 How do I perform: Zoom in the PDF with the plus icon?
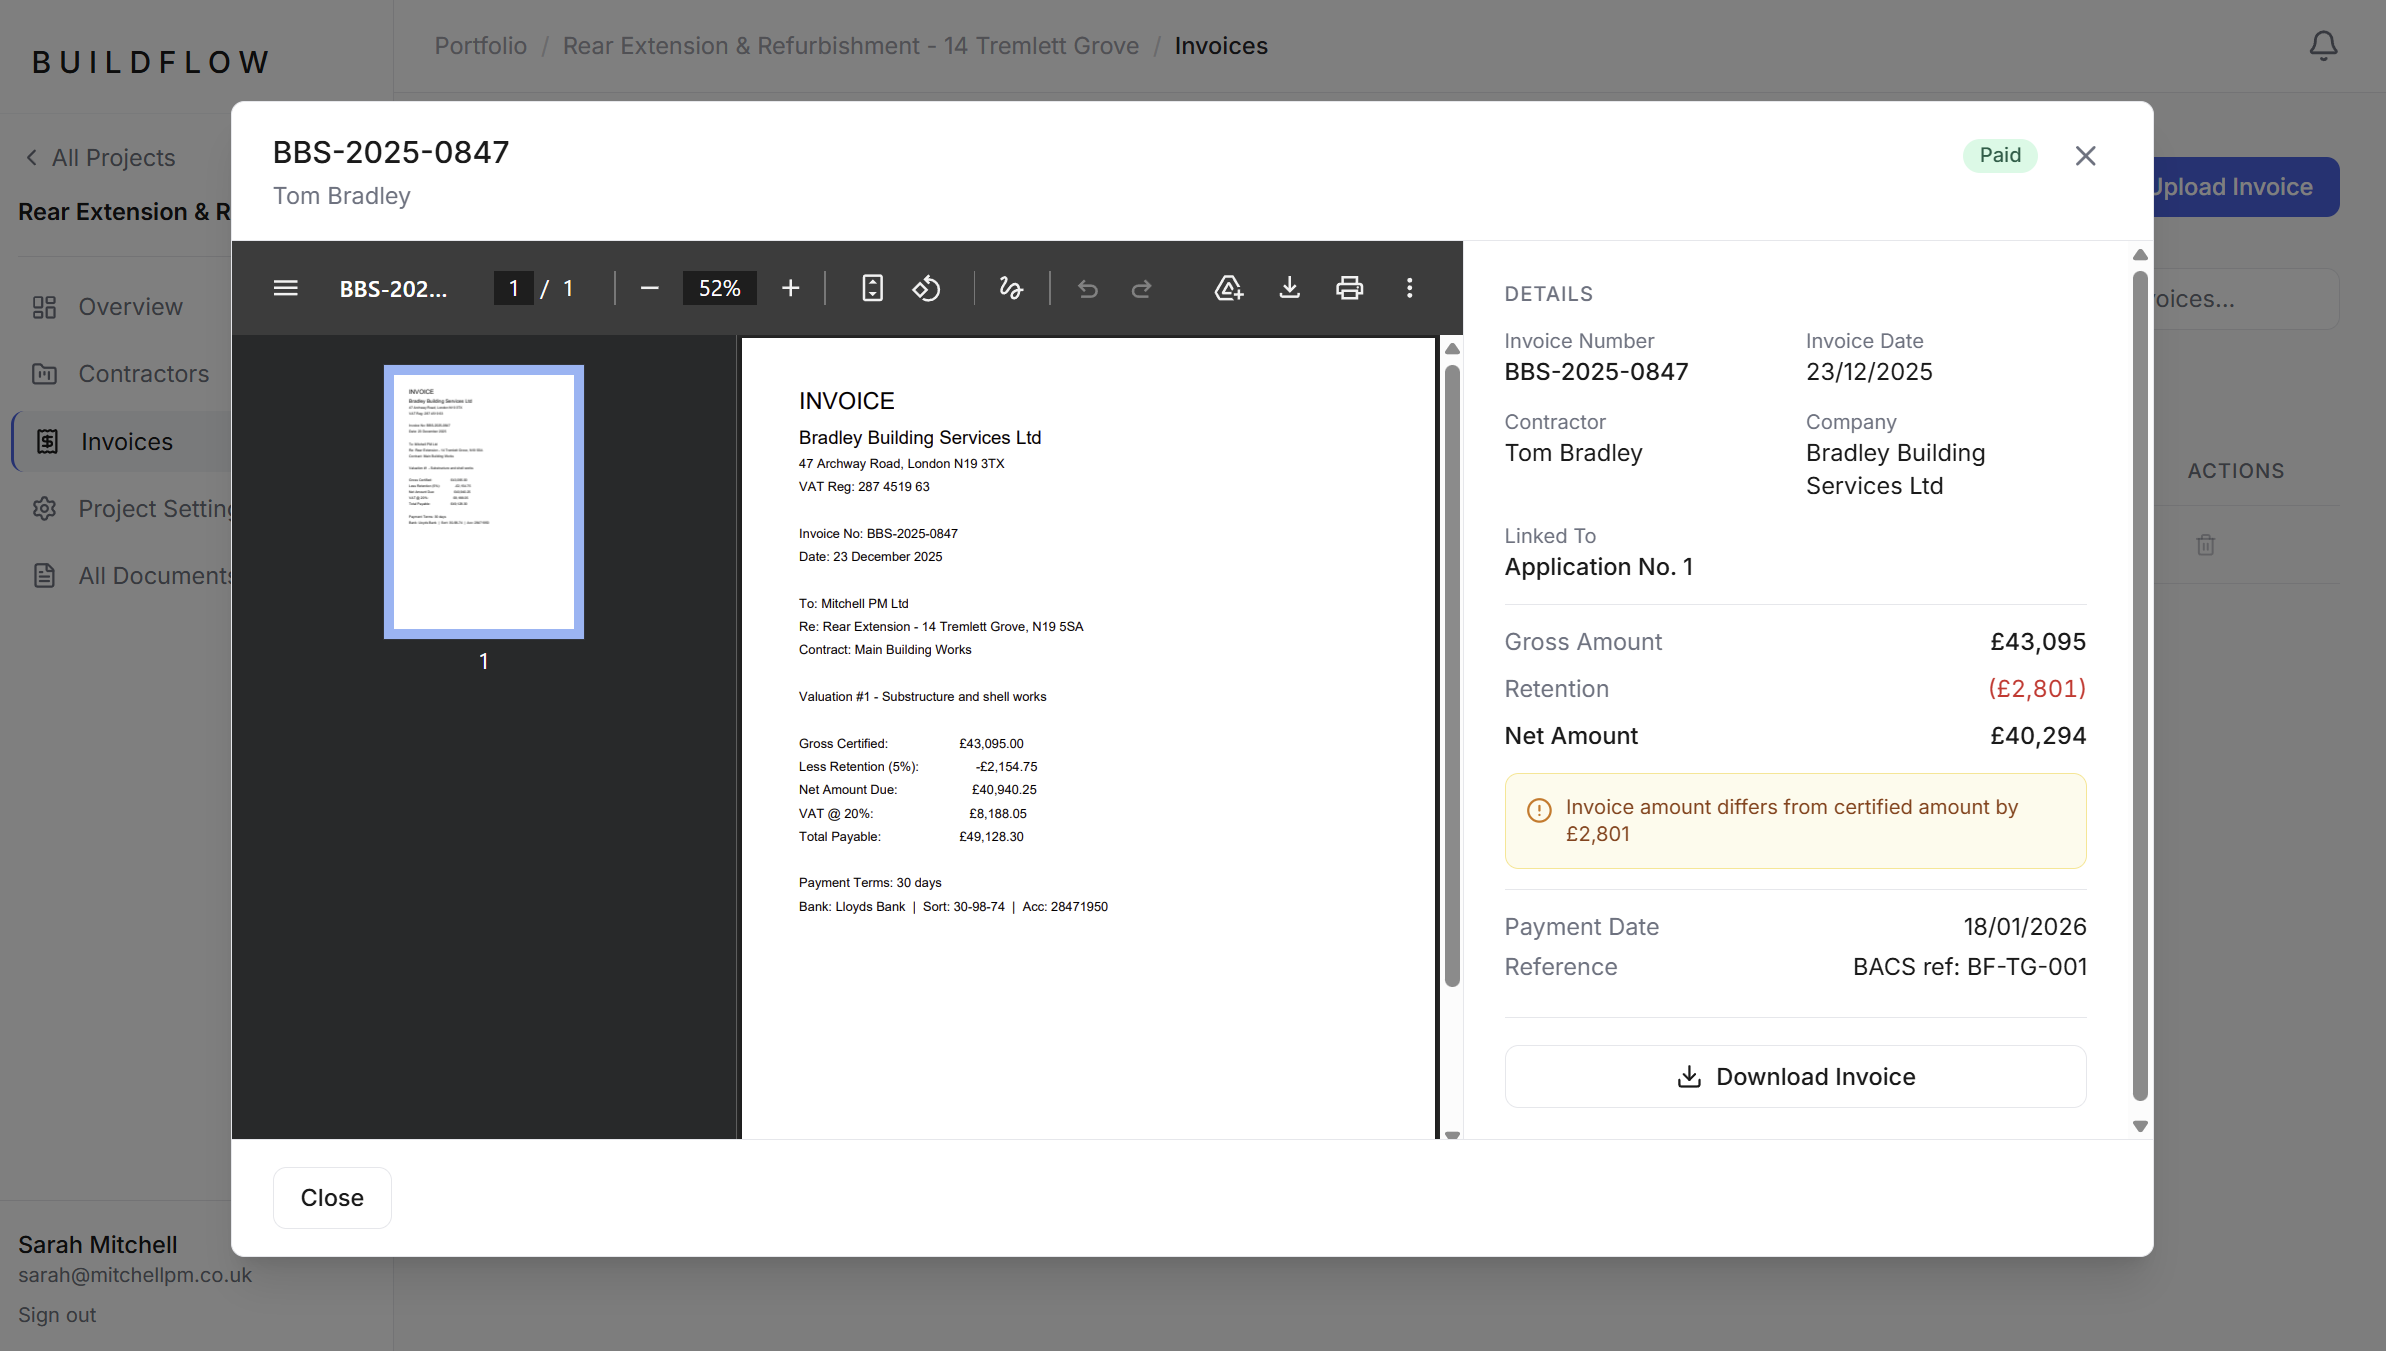(790, 288)
